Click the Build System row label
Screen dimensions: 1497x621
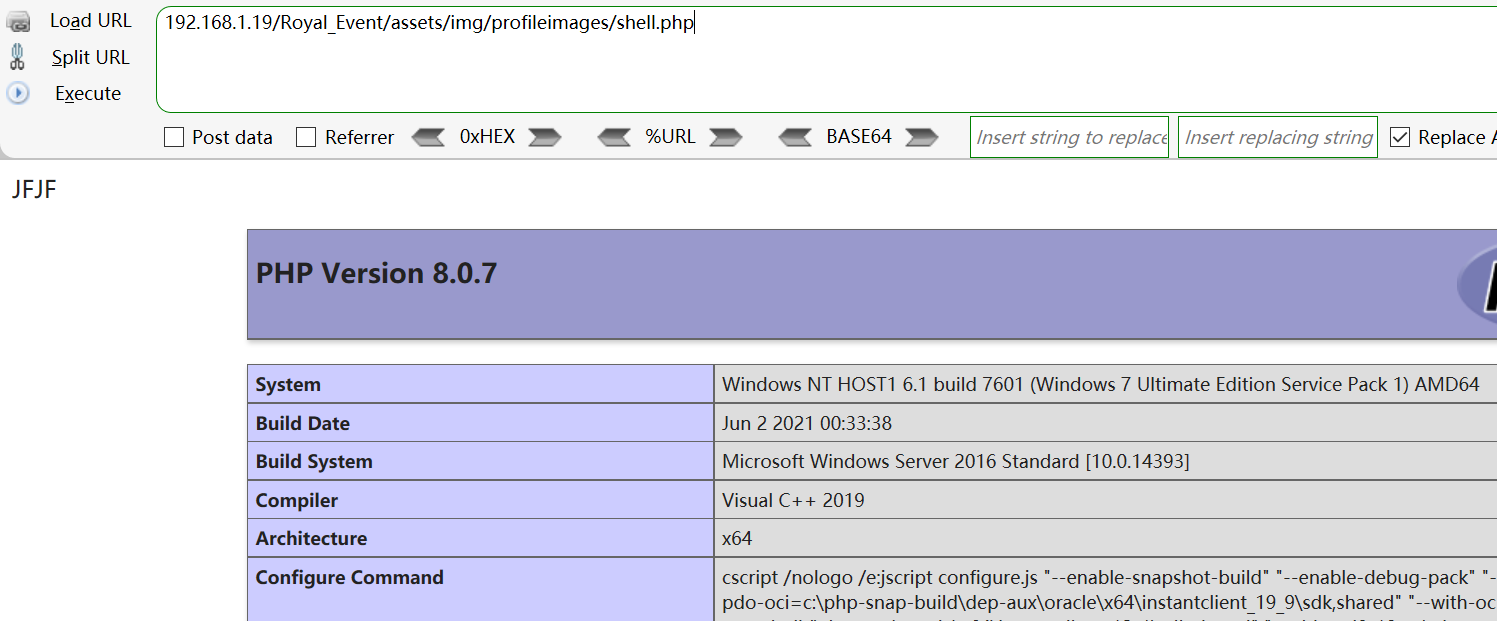314,462
